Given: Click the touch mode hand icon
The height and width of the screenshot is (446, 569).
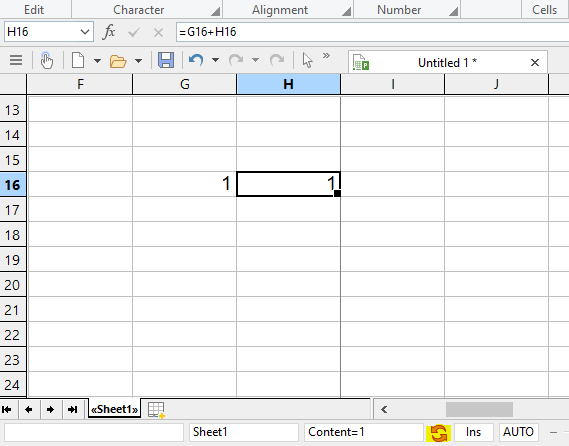Looking at the screenshot, I should pos(47,60).
